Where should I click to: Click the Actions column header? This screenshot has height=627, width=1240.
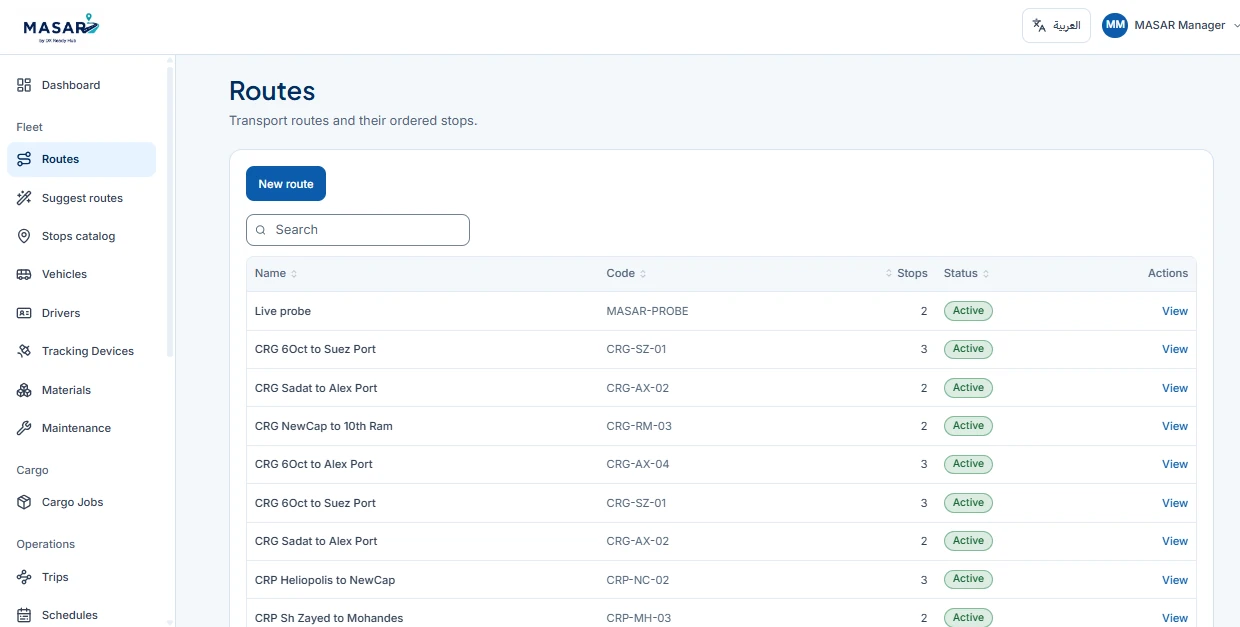tap(1168, 273)
